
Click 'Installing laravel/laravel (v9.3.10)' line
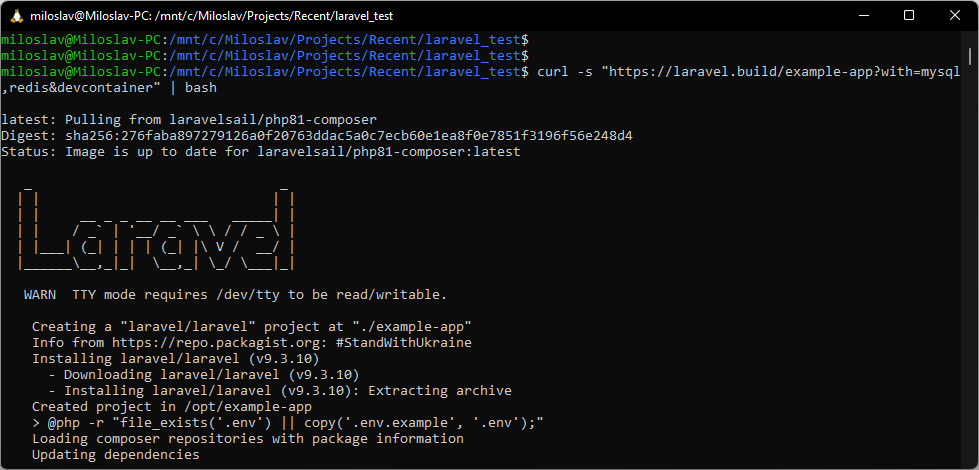tap(175, 359)
